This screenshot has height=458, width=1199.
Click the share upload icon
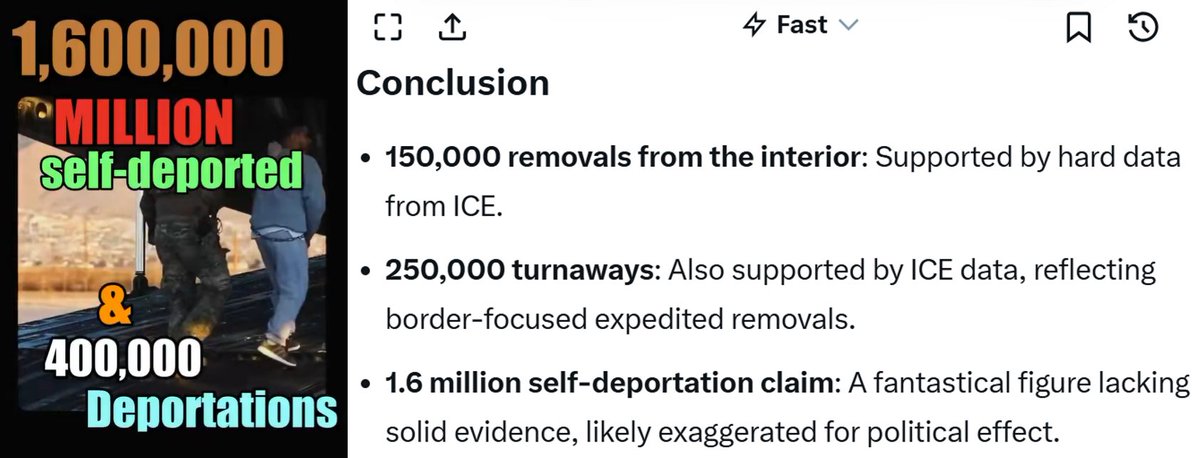pyautogui.click(x=452, y=27)
